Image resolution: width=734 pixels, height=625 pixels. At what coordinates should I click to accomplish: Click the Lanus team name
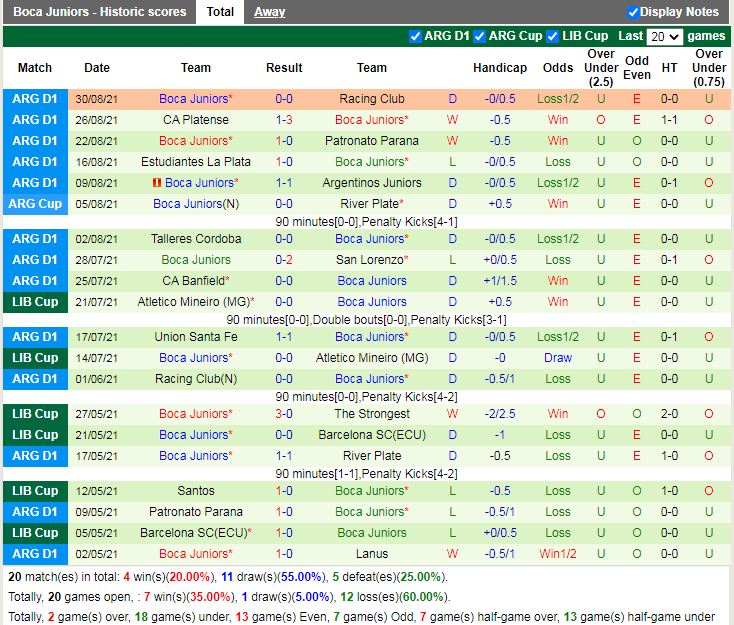[x=371, y=554]
